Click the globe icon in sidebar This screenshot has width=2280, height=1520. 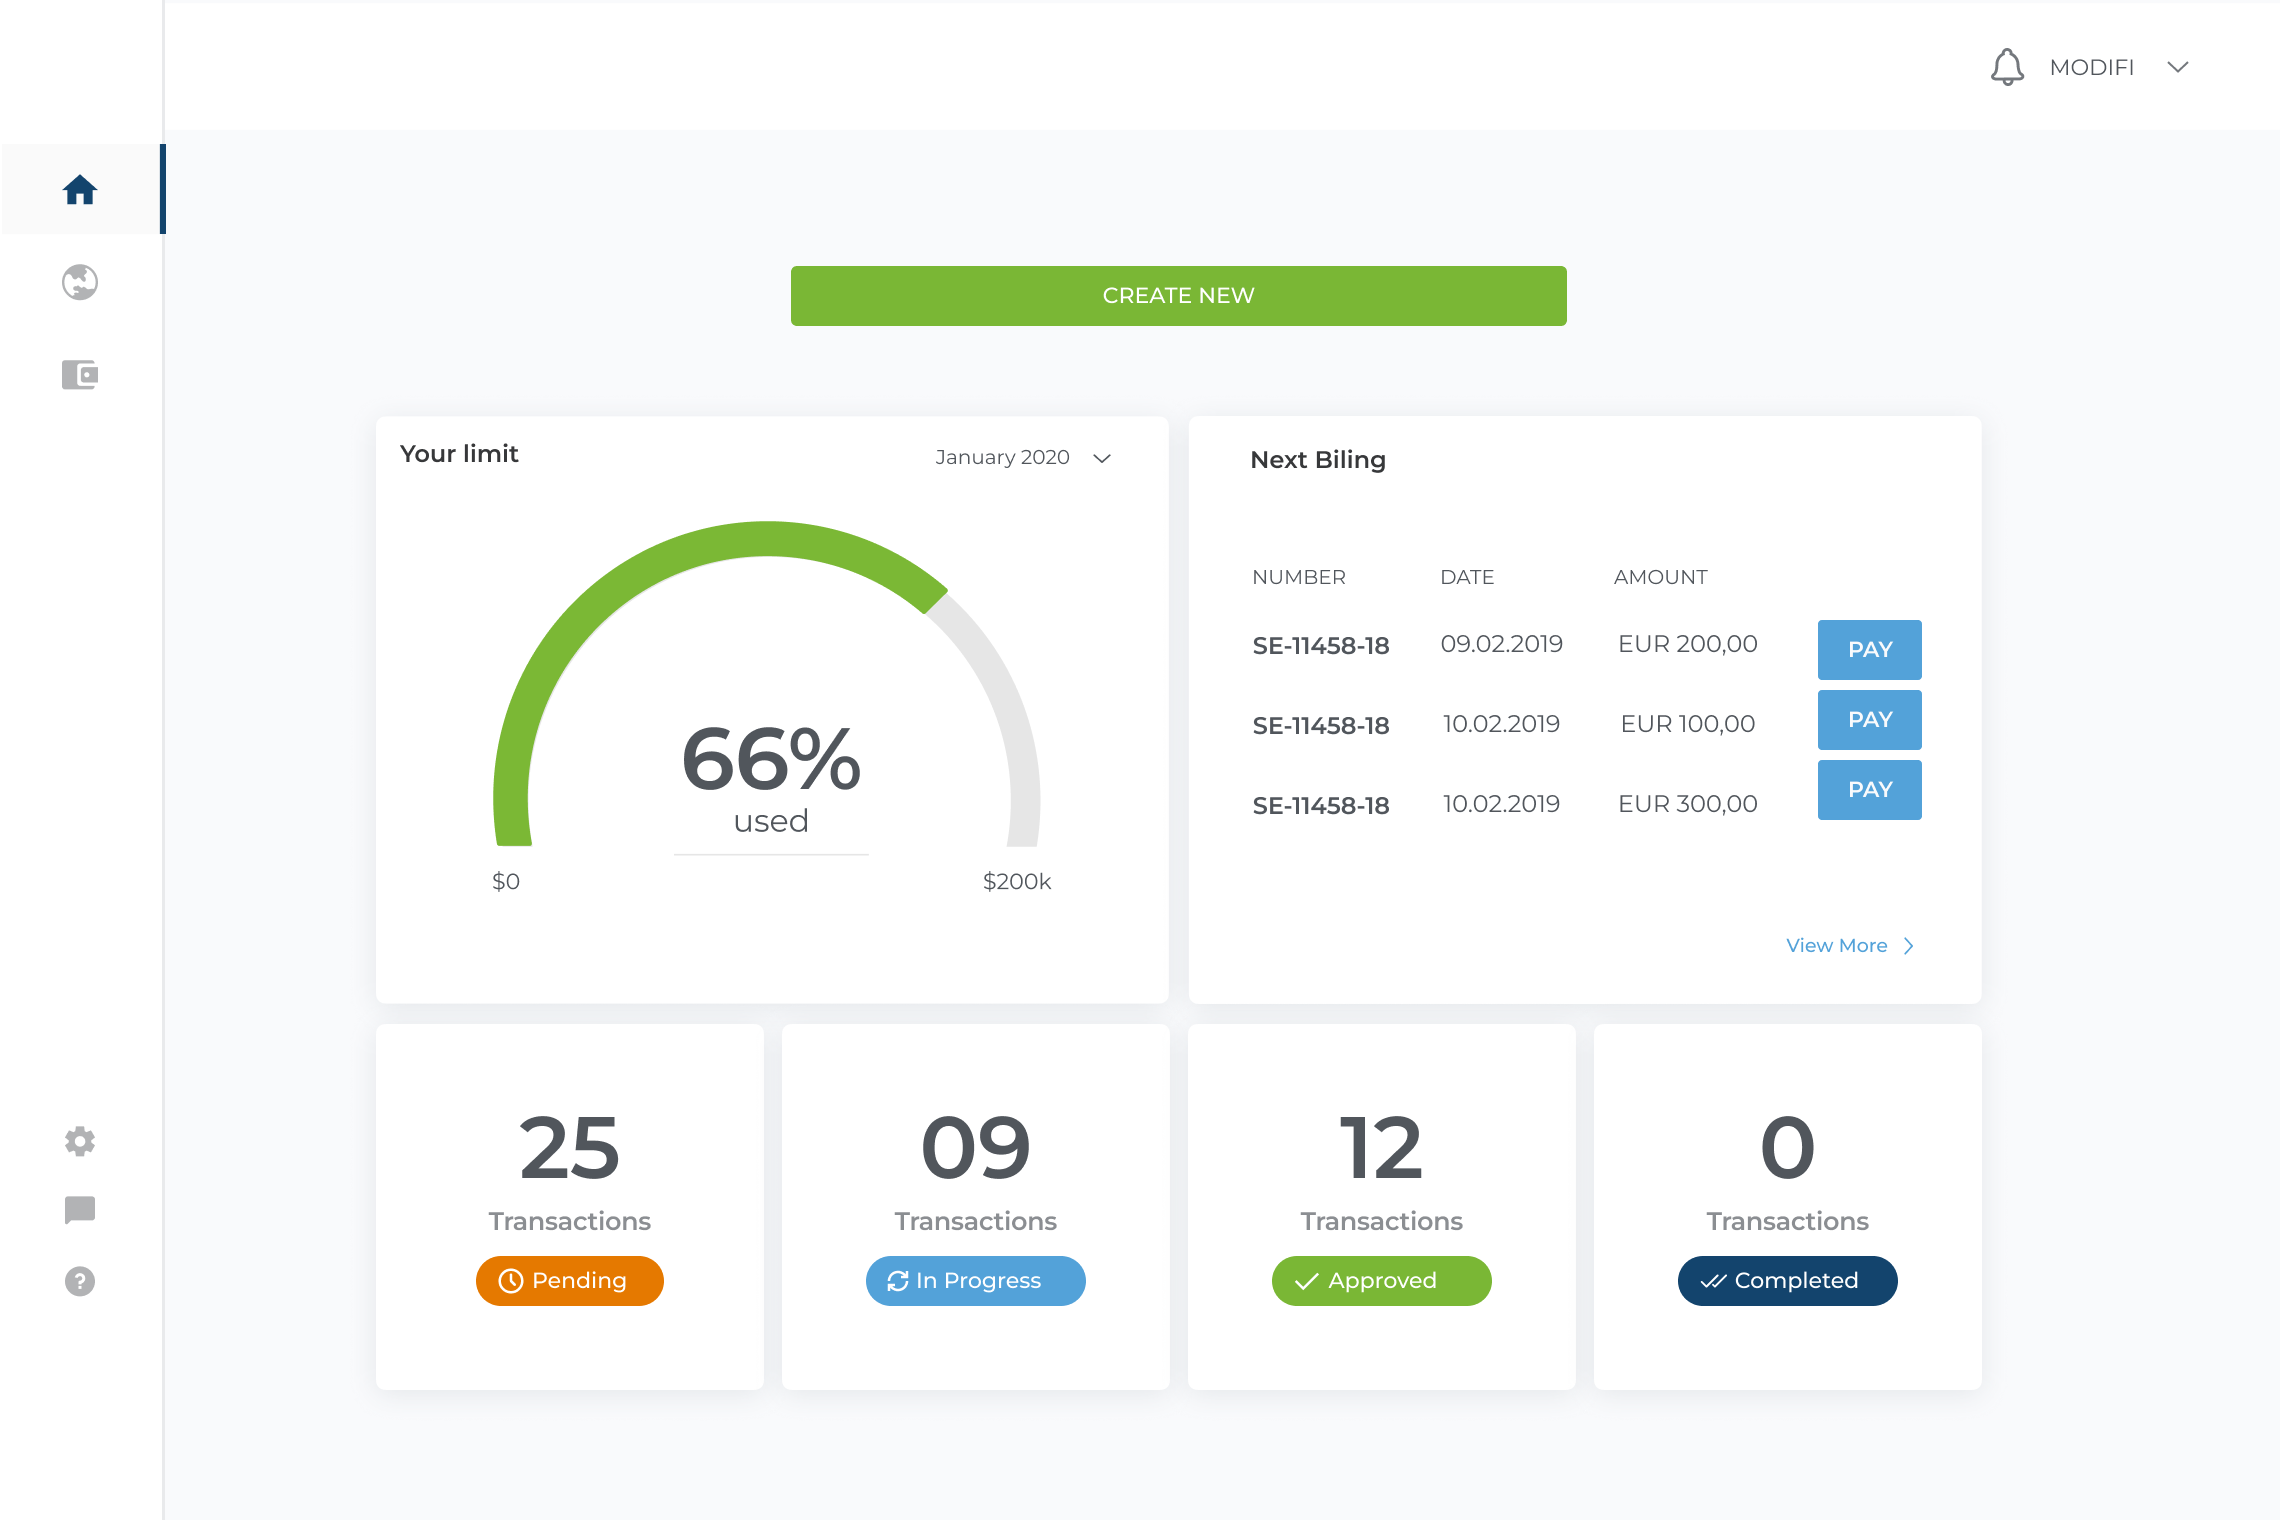80,282
